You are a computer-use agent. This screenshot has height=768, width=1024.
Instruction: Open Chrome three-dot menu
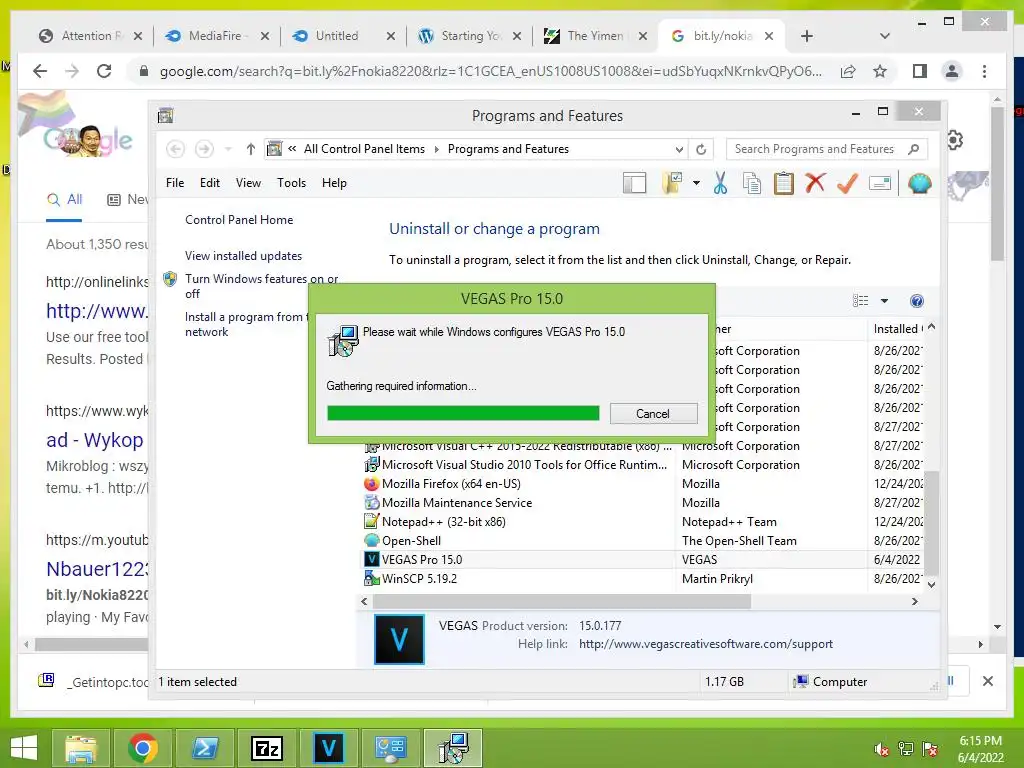click(x=984, y=71)
